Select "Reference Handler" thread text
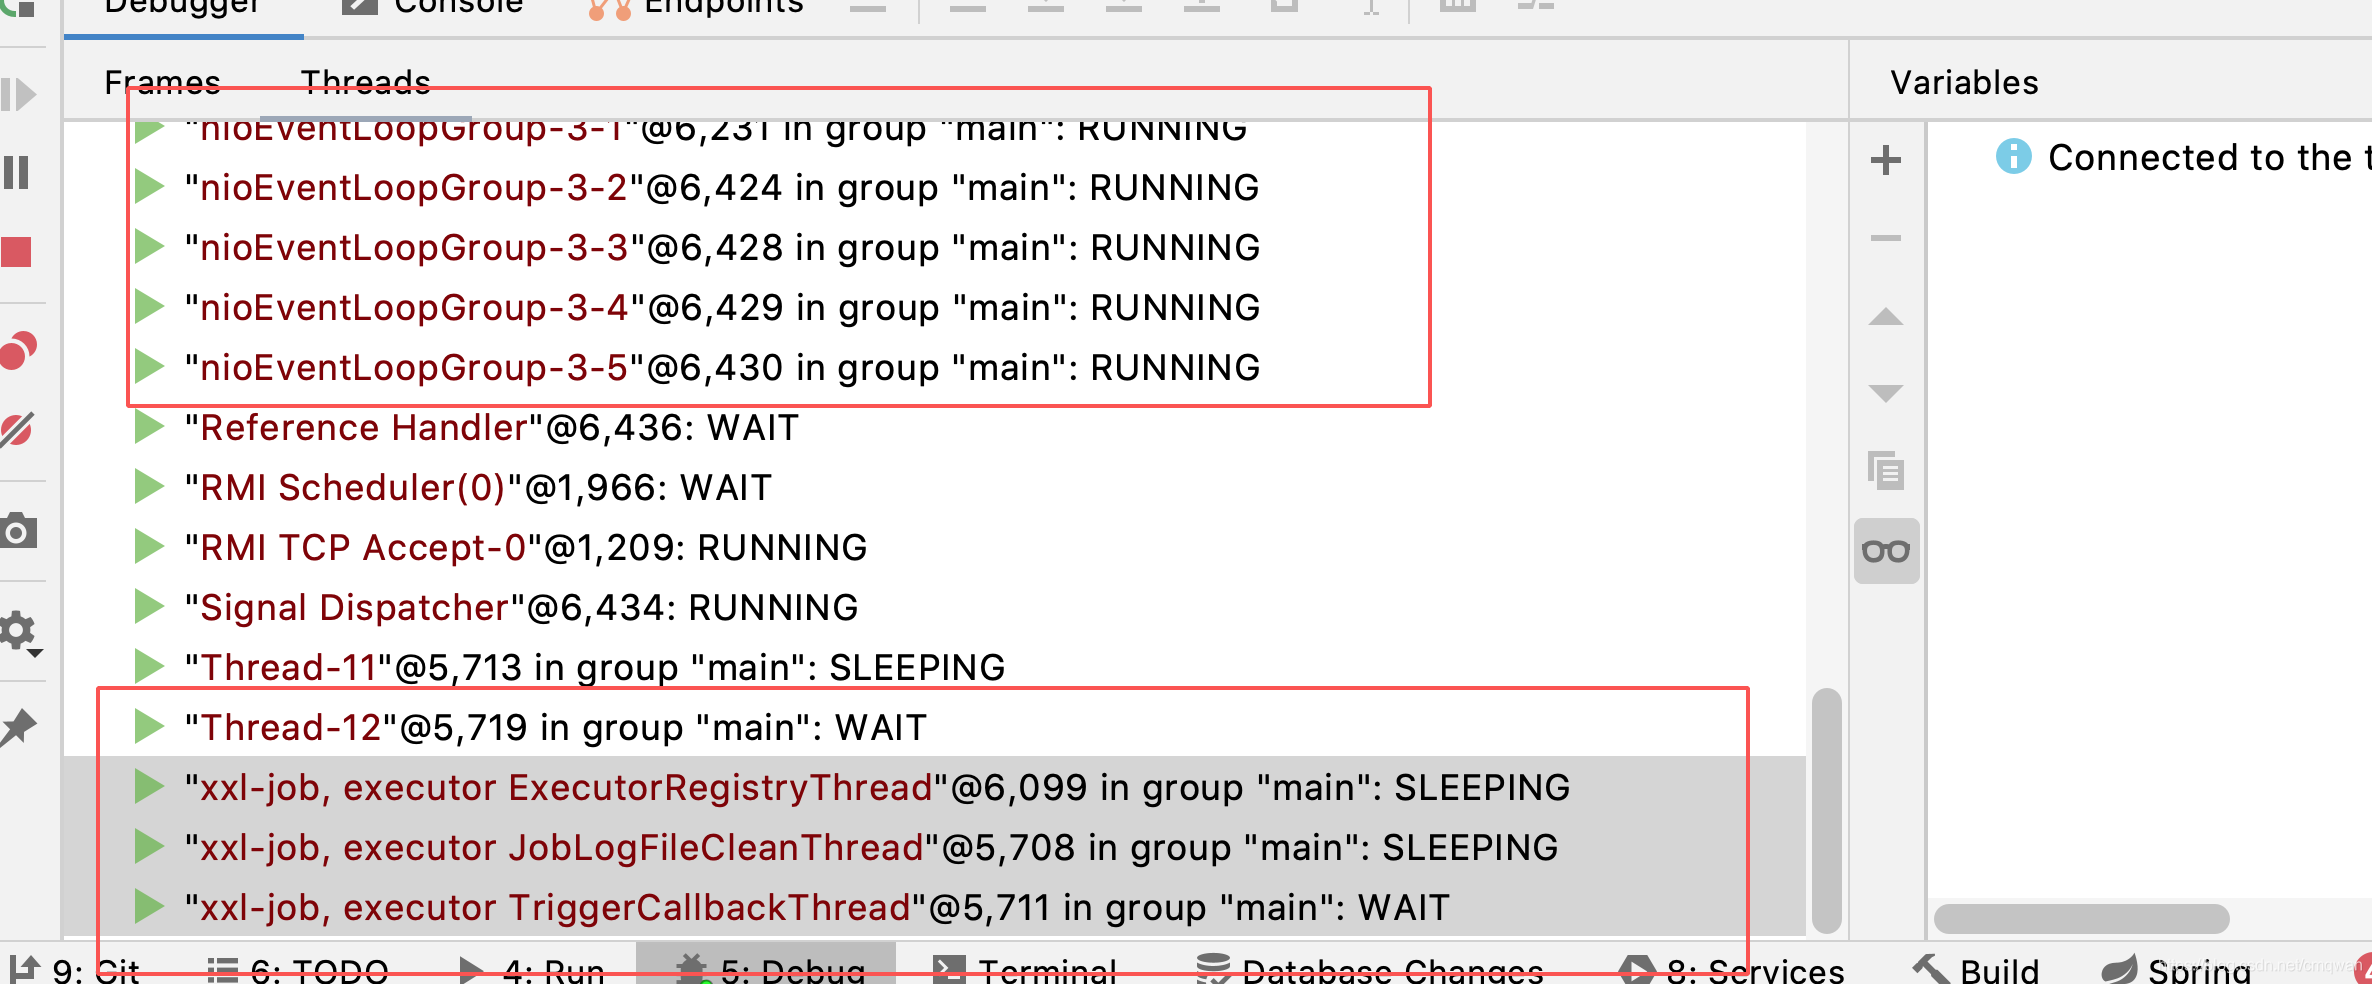This screenshot has height=984, width=2372. (x=491, y=427)
